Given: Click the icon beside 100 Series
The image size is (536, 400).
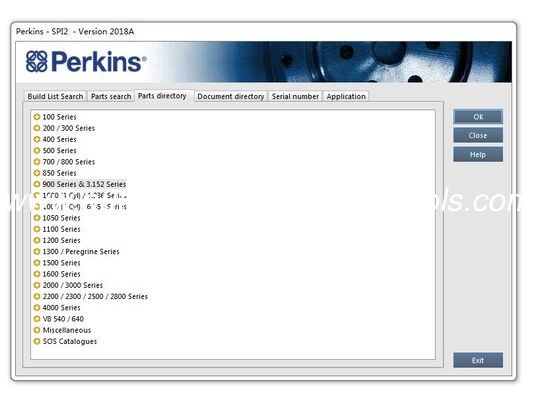Looking at the screenshot, I should (37, 117).
